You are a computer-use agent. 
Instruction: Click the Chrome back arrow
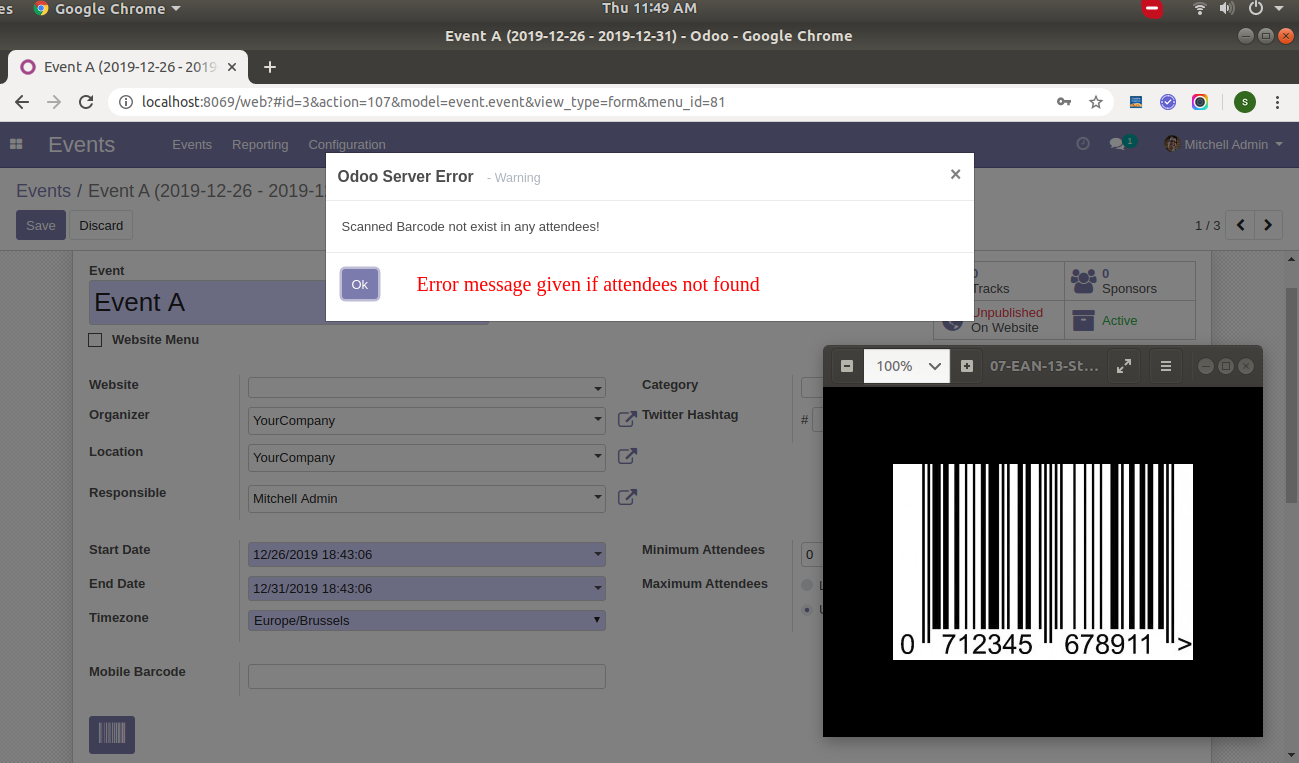(22, 102)
